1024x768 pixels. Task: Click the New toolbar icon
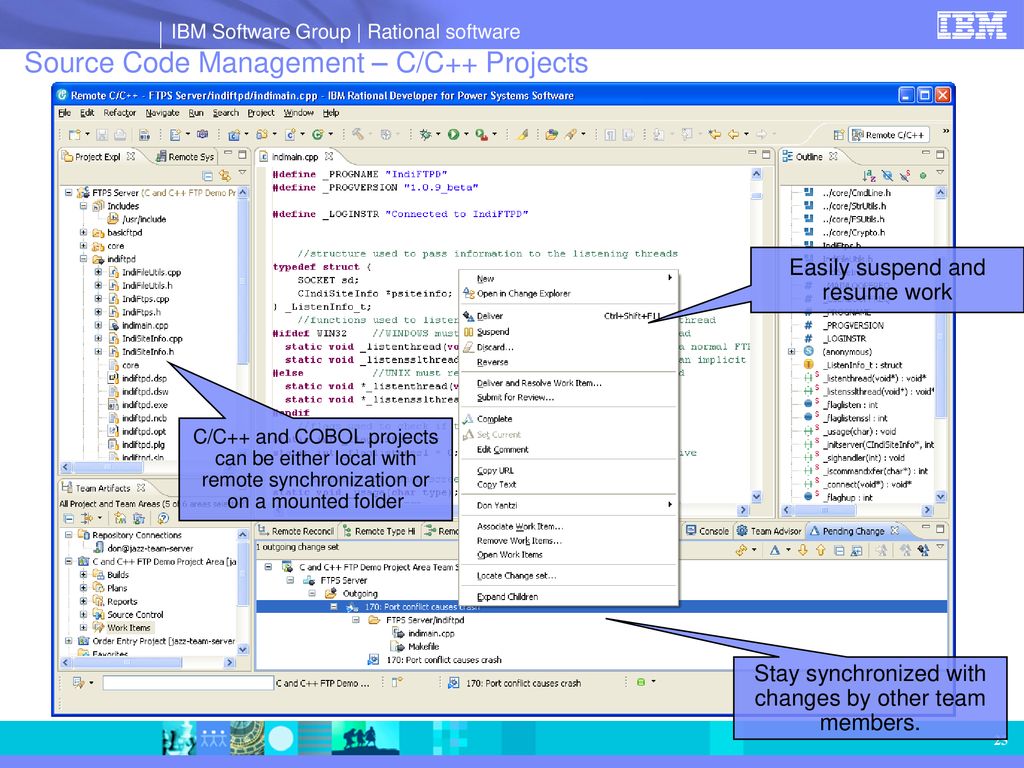pos(74,135)
